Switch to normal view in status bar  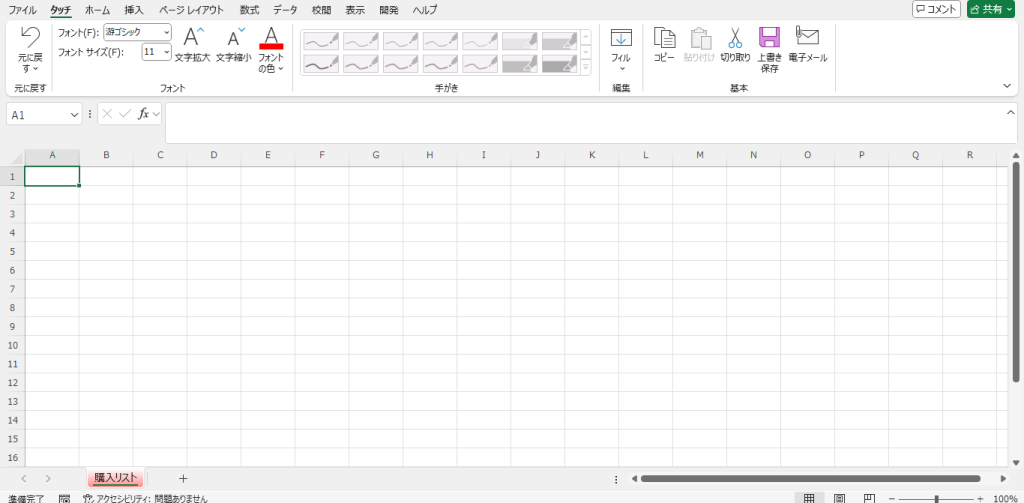pos(809,497)
